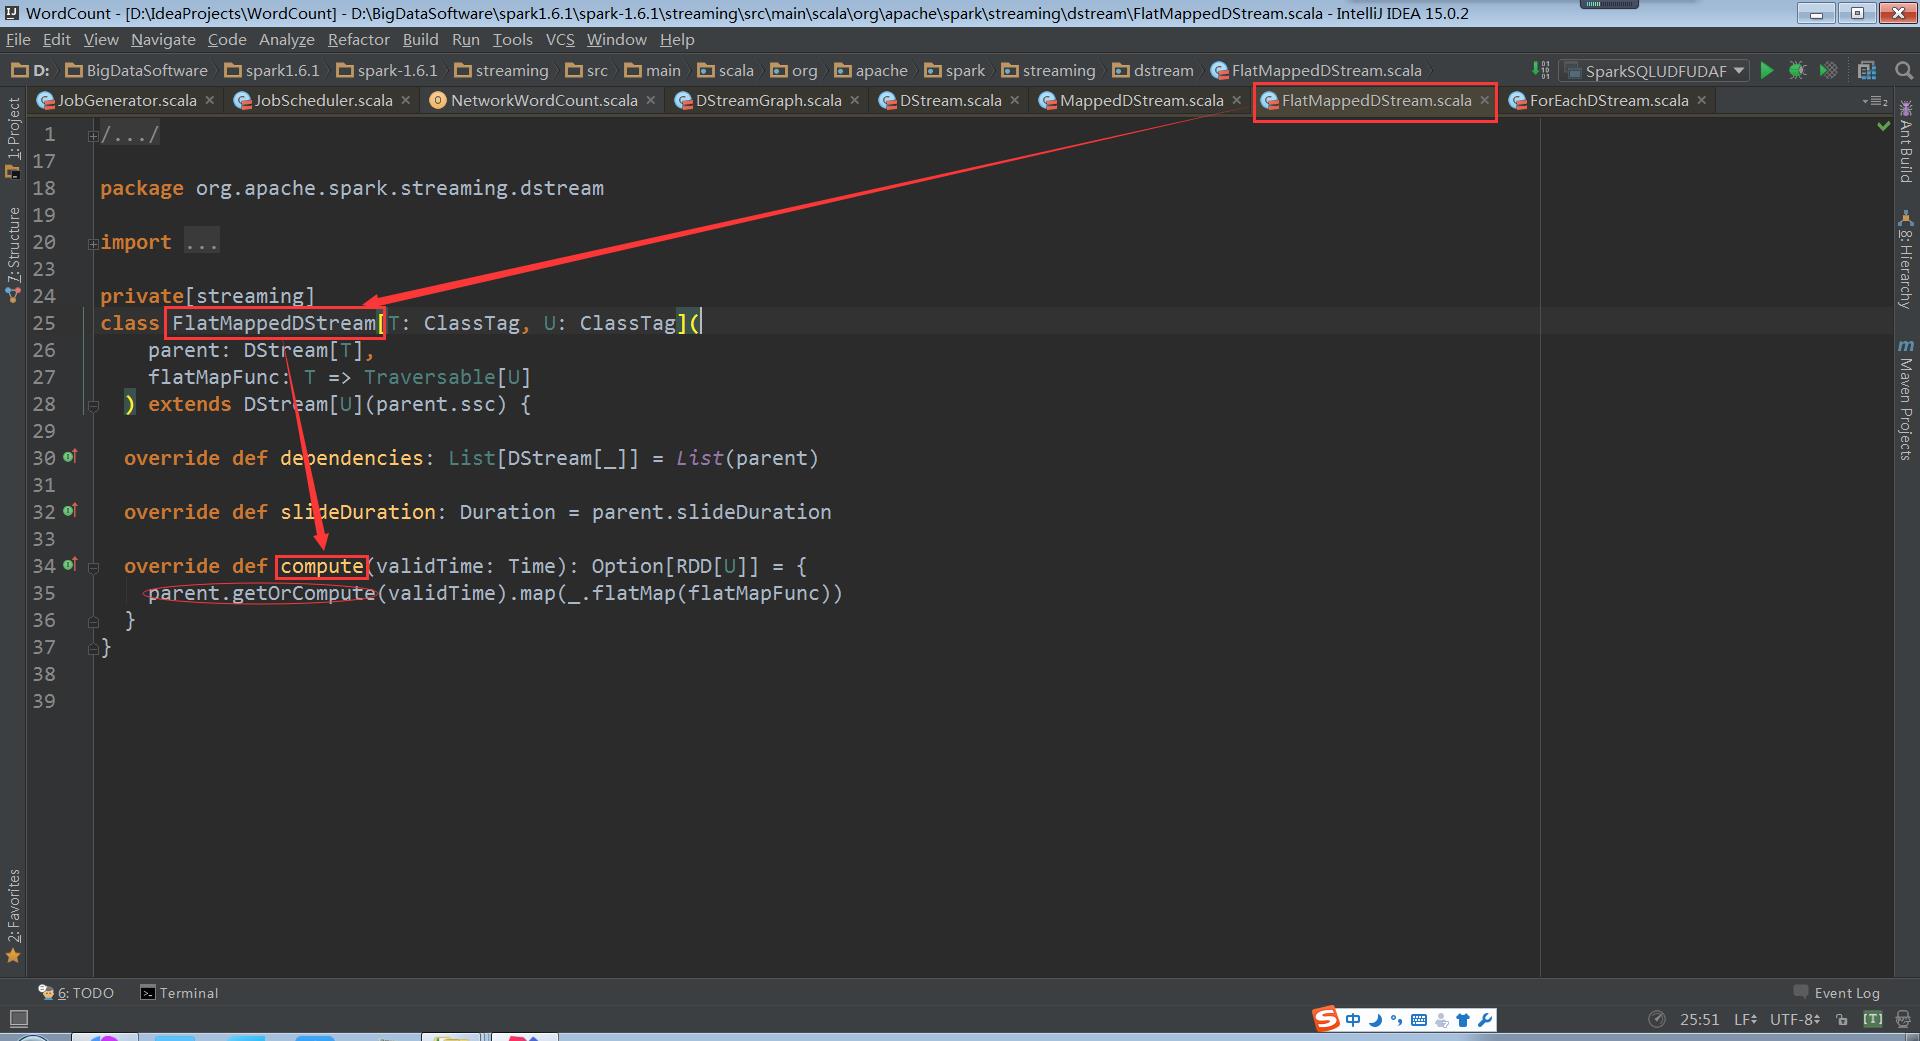Click the override gutter icon on line 30
Viewport: 1920px width, 1041px height.
[70, 457]
